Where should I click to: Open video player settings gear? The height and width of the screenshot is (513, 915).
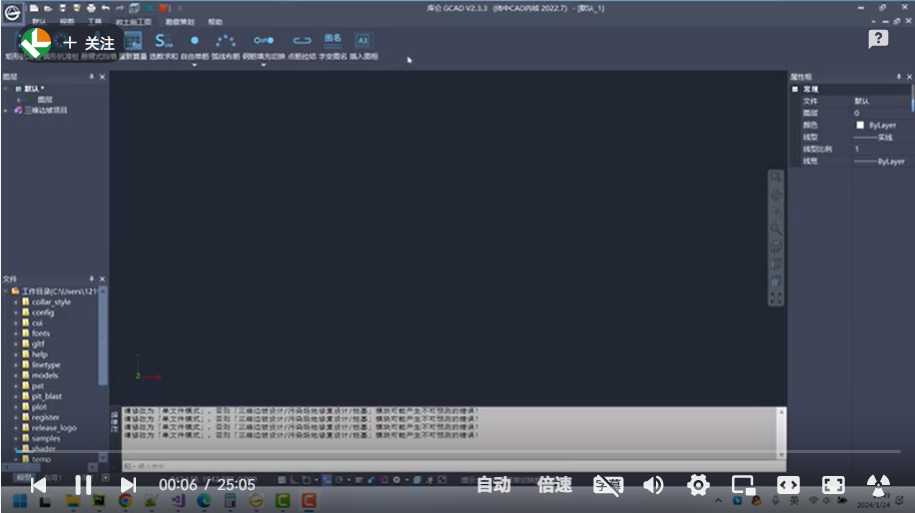pyautogui.click(x=698, y=485)
